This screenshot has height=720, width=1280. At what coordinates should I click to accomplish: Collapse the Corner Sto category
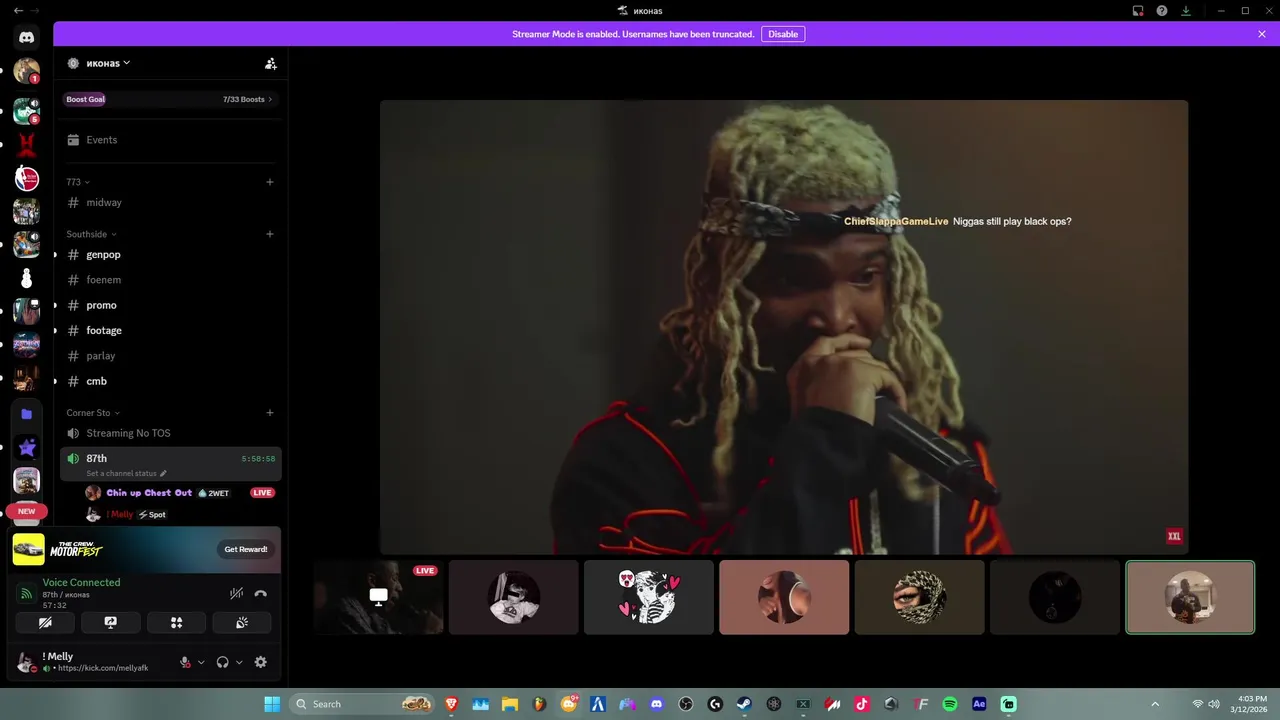(x=93, y=413)
